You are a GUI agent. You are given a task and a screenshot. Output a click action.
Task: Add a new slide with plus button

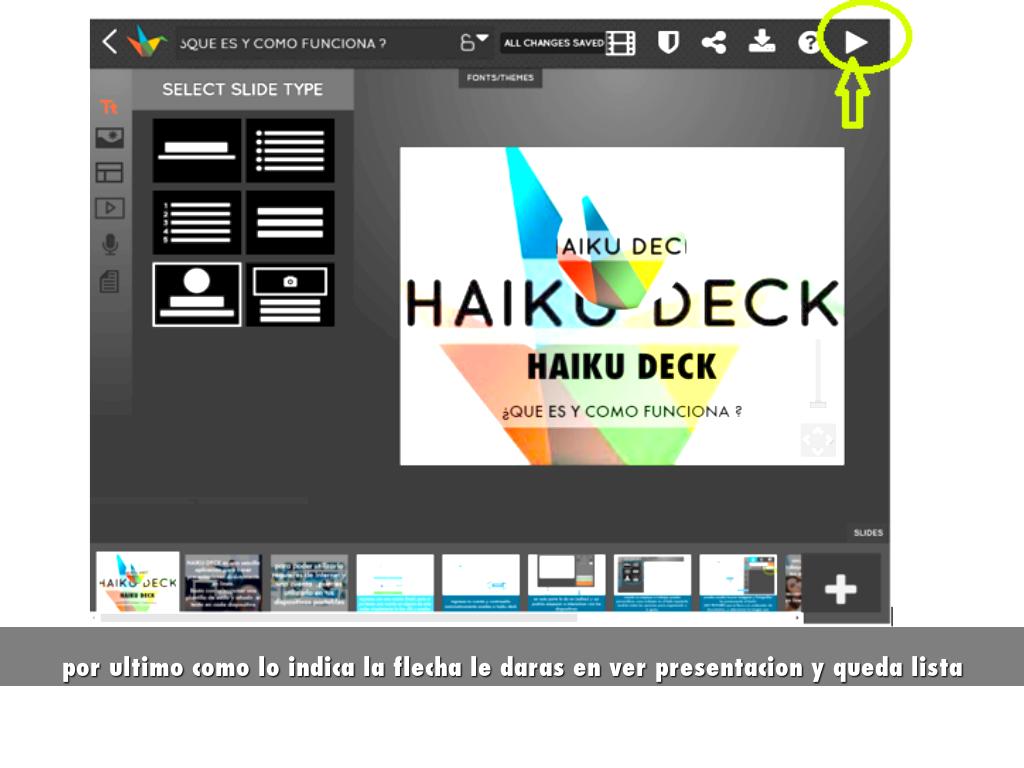(x=840, y=589)
